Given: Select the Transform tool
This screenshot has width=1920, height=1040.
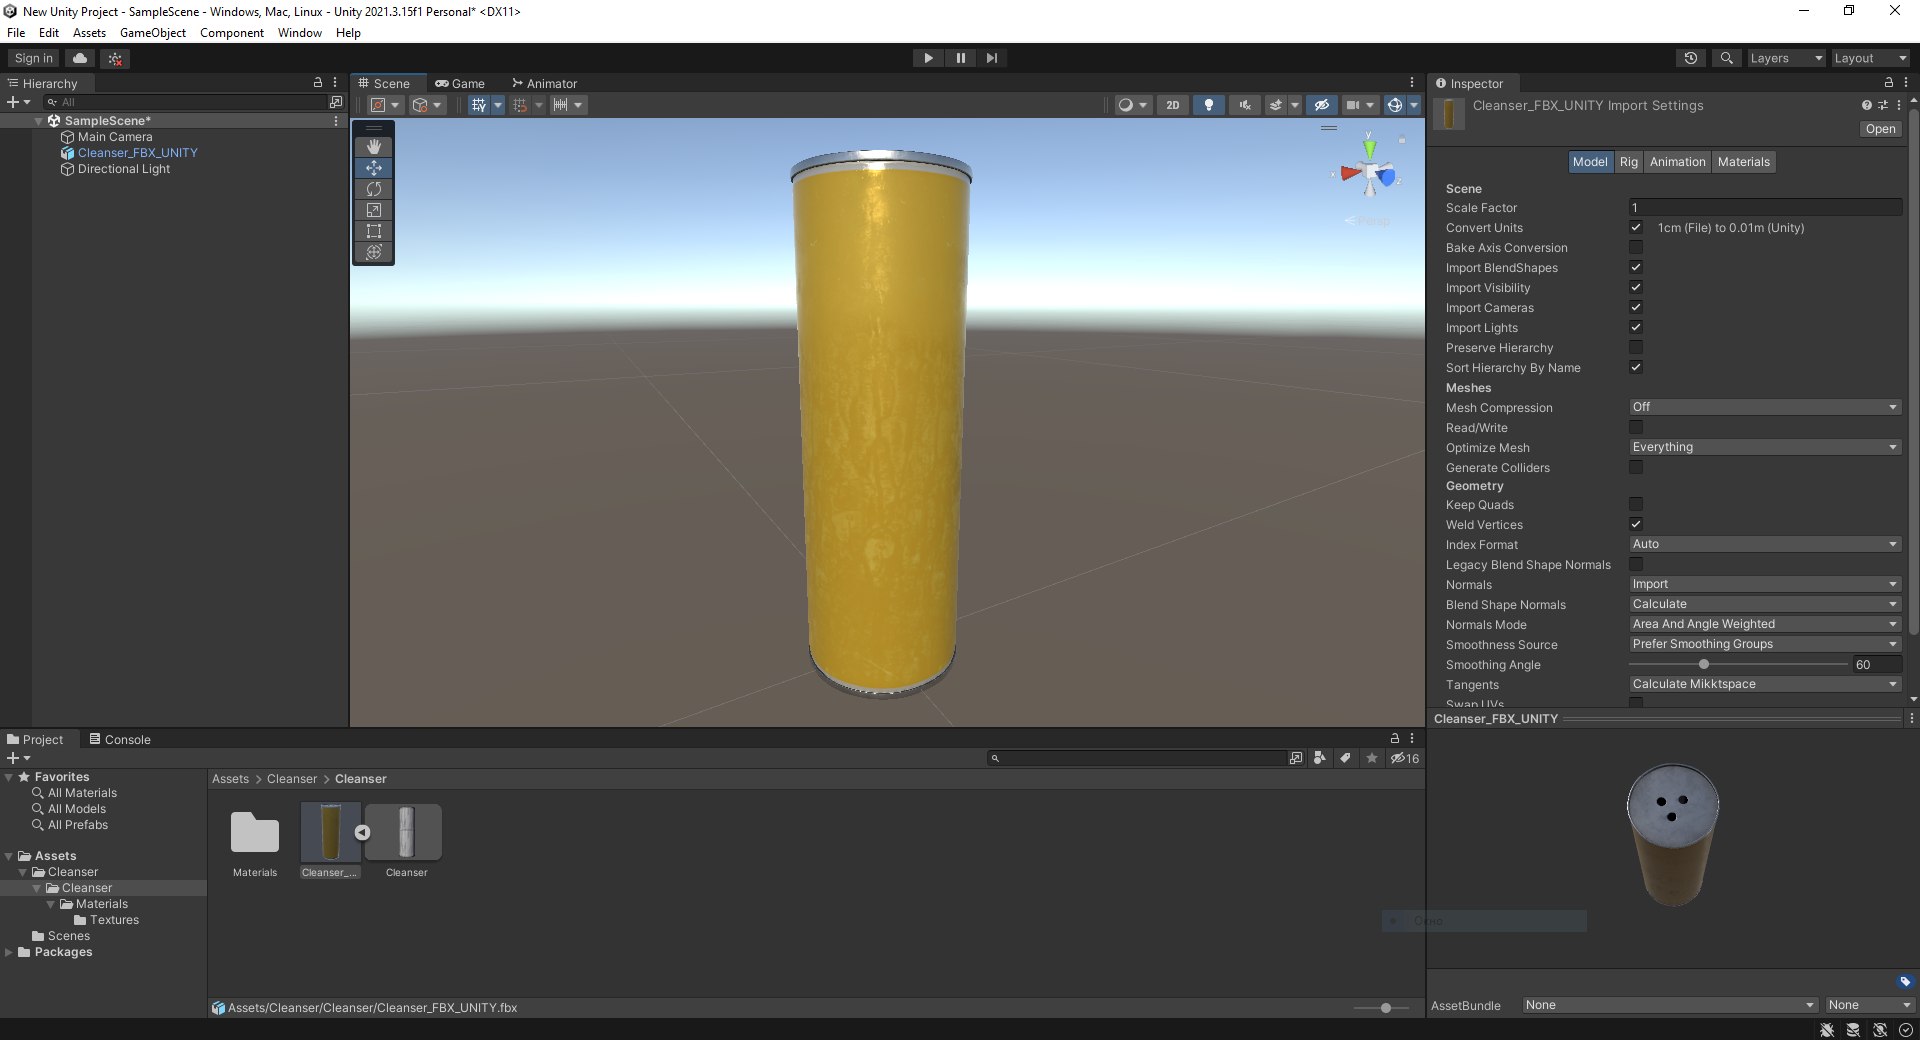Looking at the screenshot, I should [374, 252].
